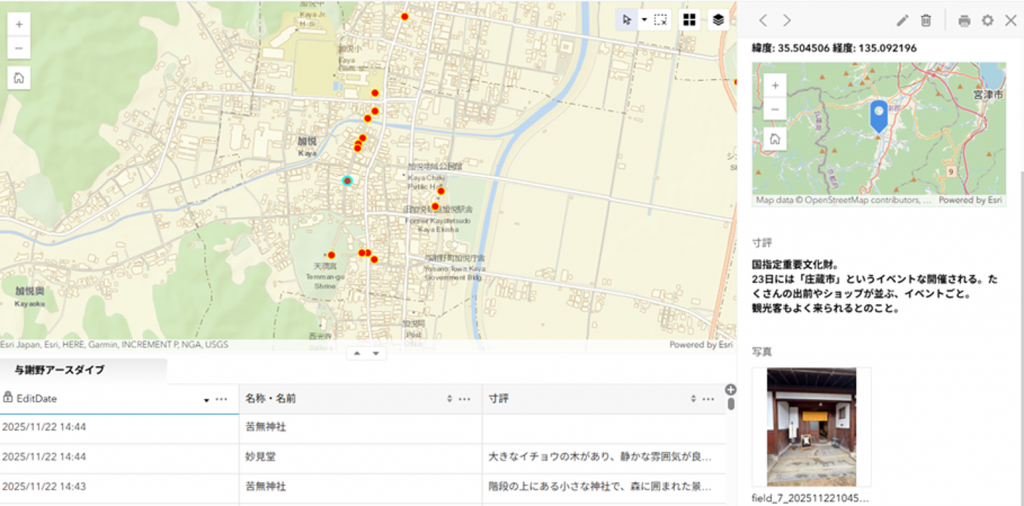Go to the previous feature record
This screenshot has height=506, width=1024.
[763, 20]
